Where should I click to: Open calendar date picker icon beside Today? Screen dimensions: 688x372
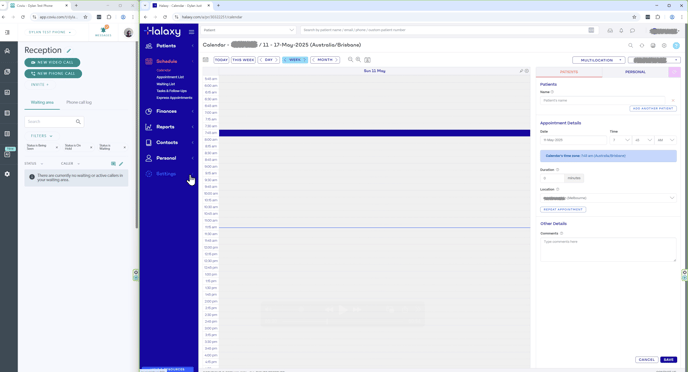coord(205,60)
